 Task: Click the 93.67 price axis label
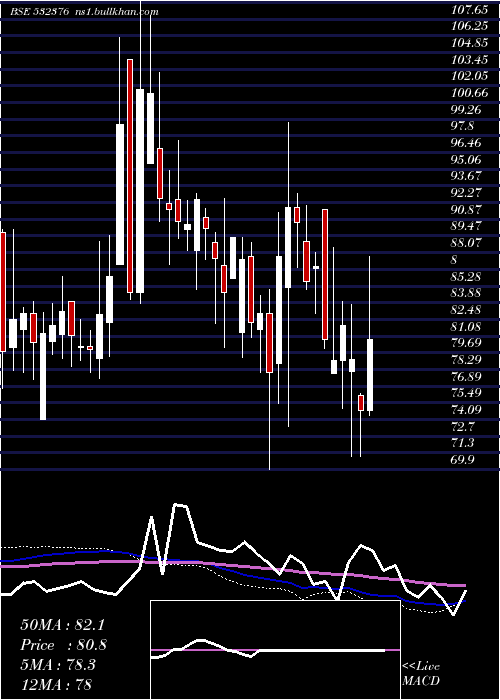(466, 176)
